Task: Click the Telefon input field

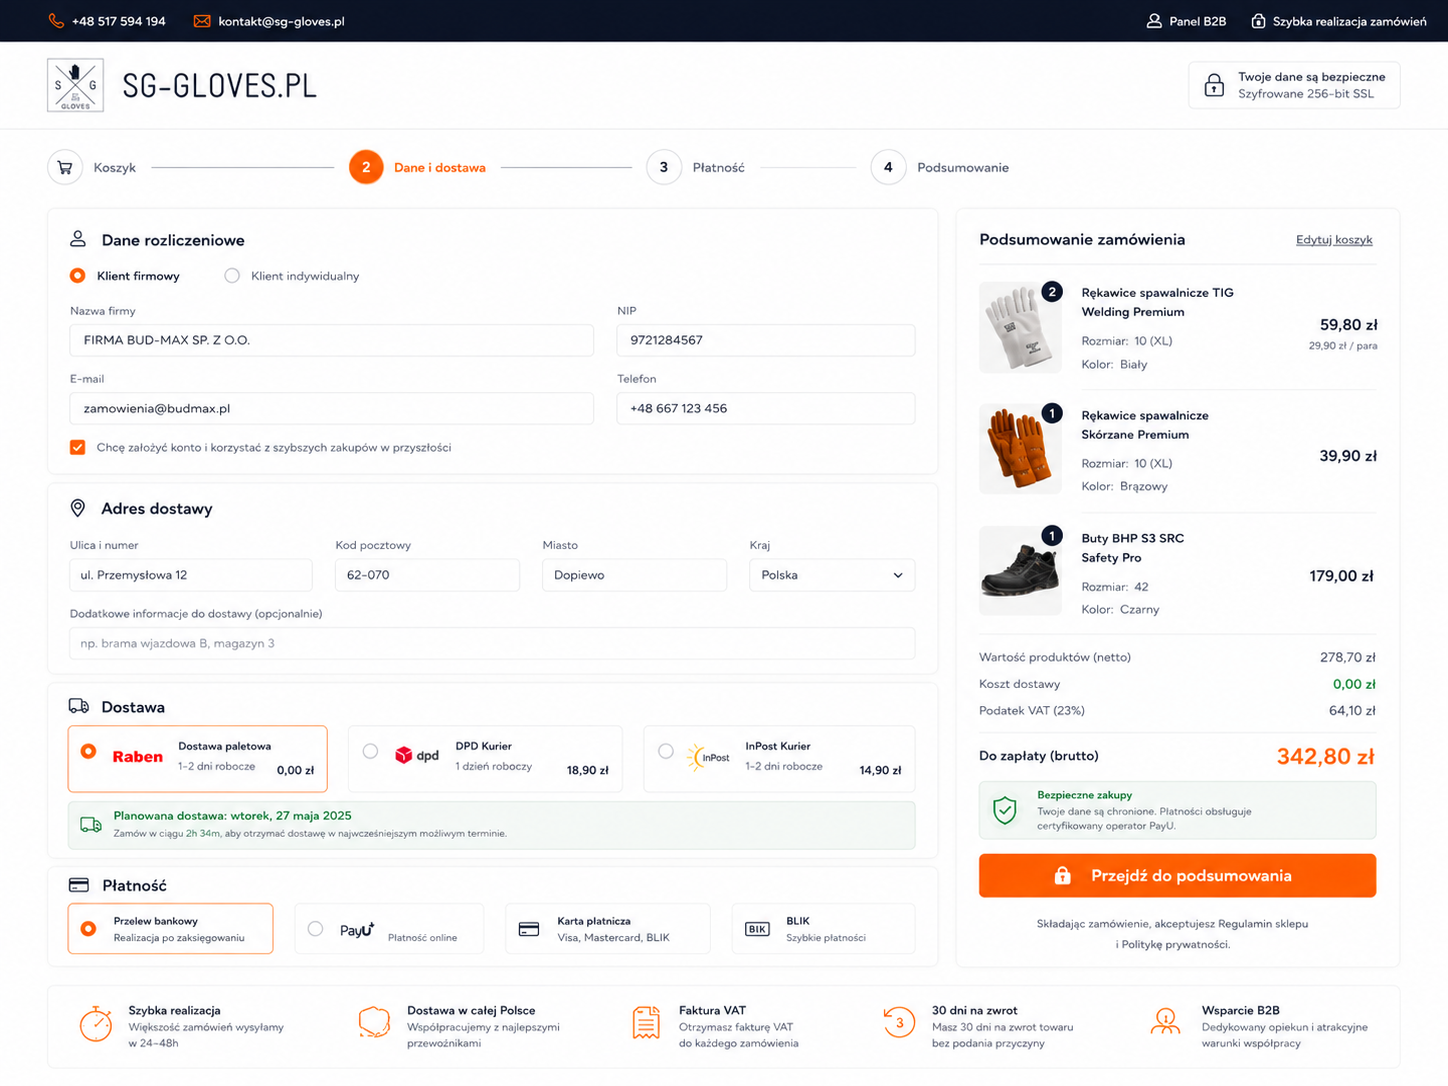Action: click(x=766, y=408)
